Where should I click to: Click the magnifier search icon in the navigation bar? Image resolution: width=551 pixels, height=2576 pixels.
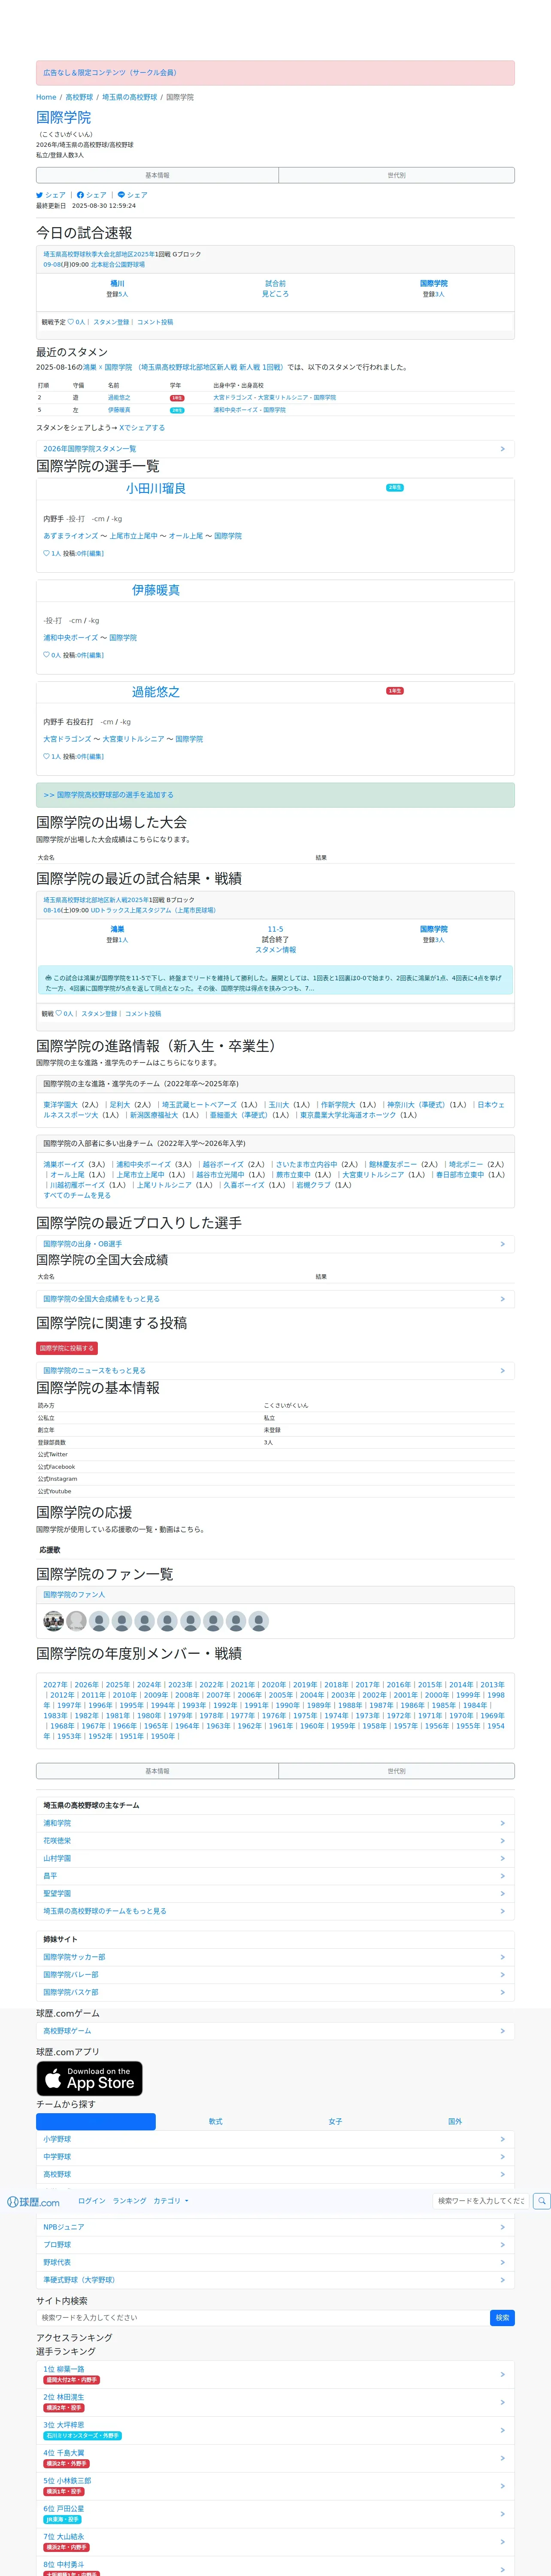point(541,2201)
